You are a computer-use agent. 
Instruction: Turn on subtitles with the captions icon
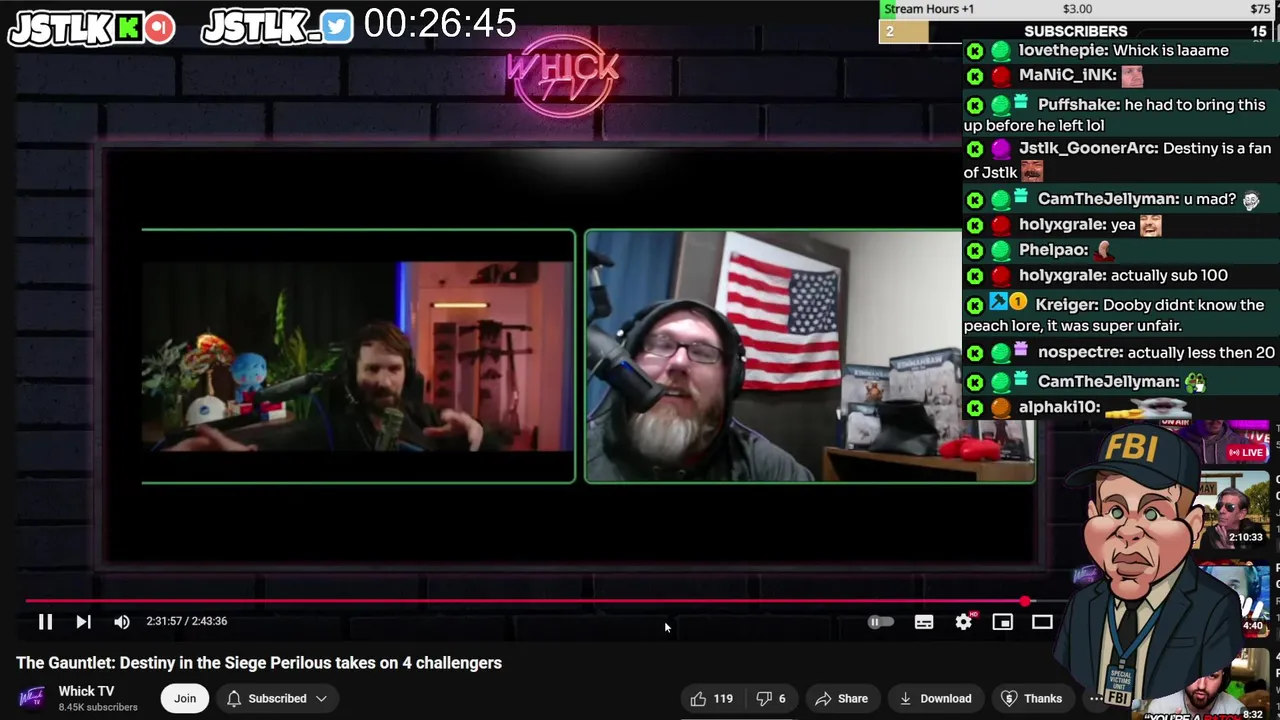(x=924, y=622)
